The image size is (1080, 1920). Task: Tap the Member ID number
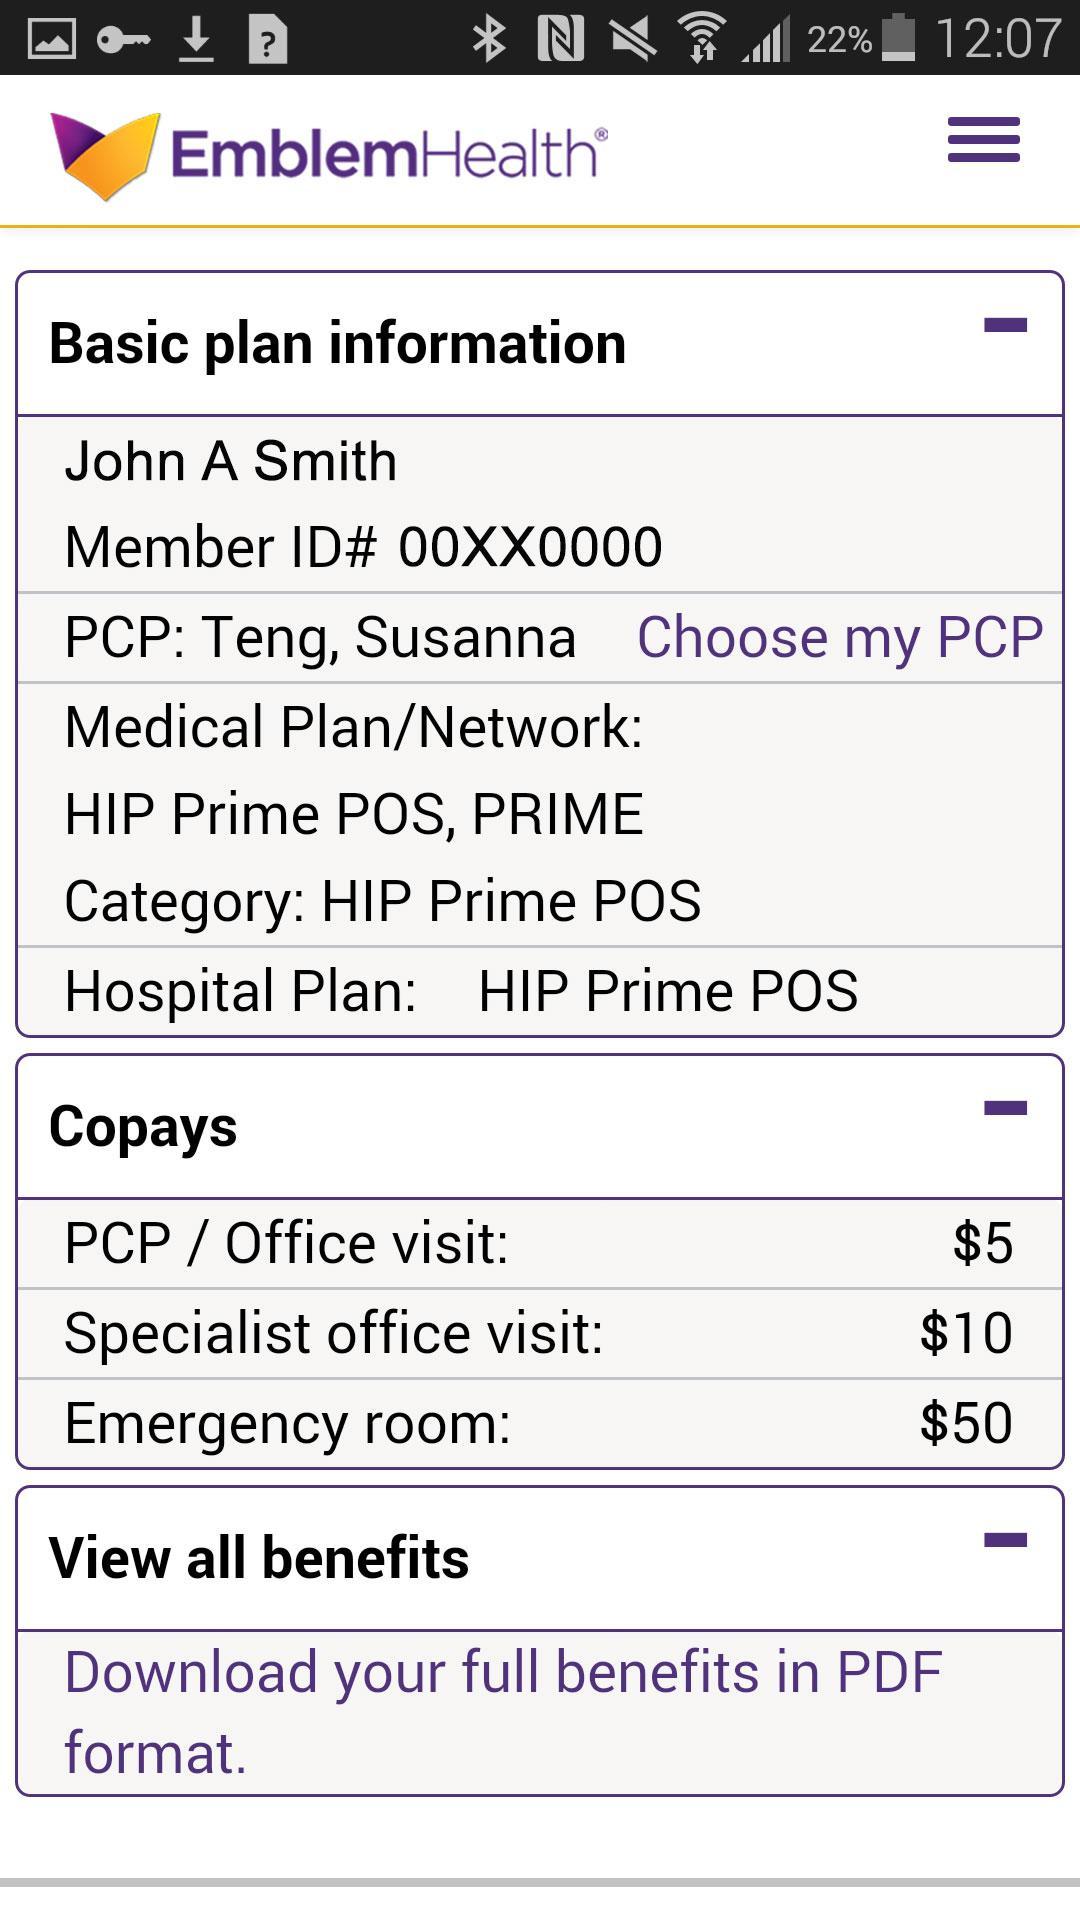pyautogui.click(x=530, y=547)
